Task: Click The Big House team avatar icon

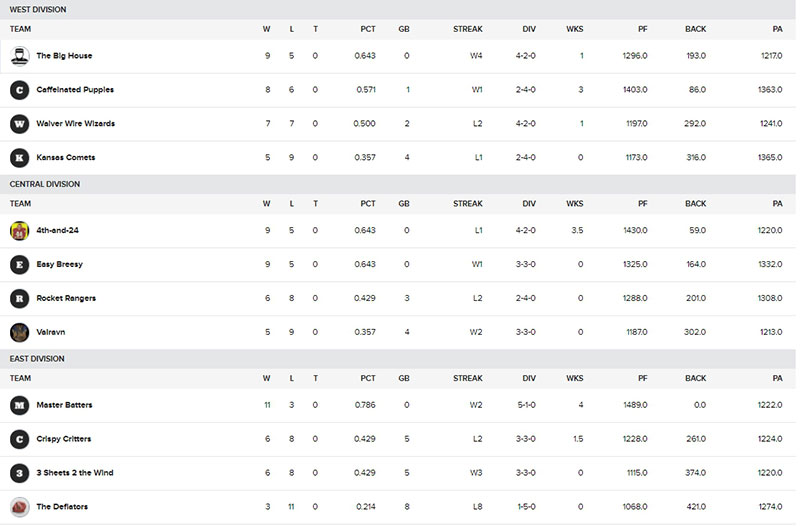Action: click(19, 56)
